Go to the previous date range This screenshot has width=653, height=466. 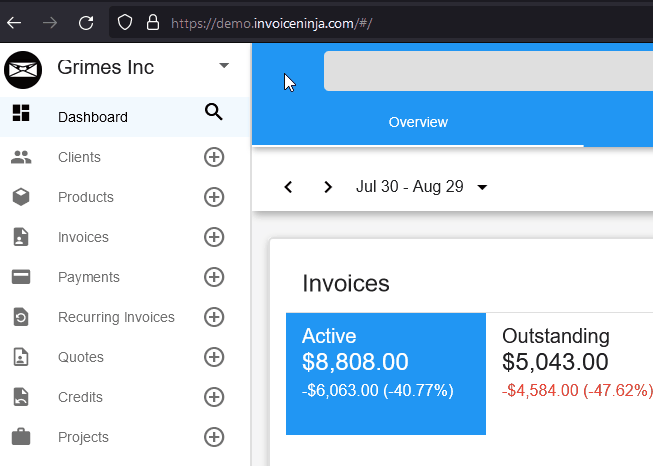point(288,187)
